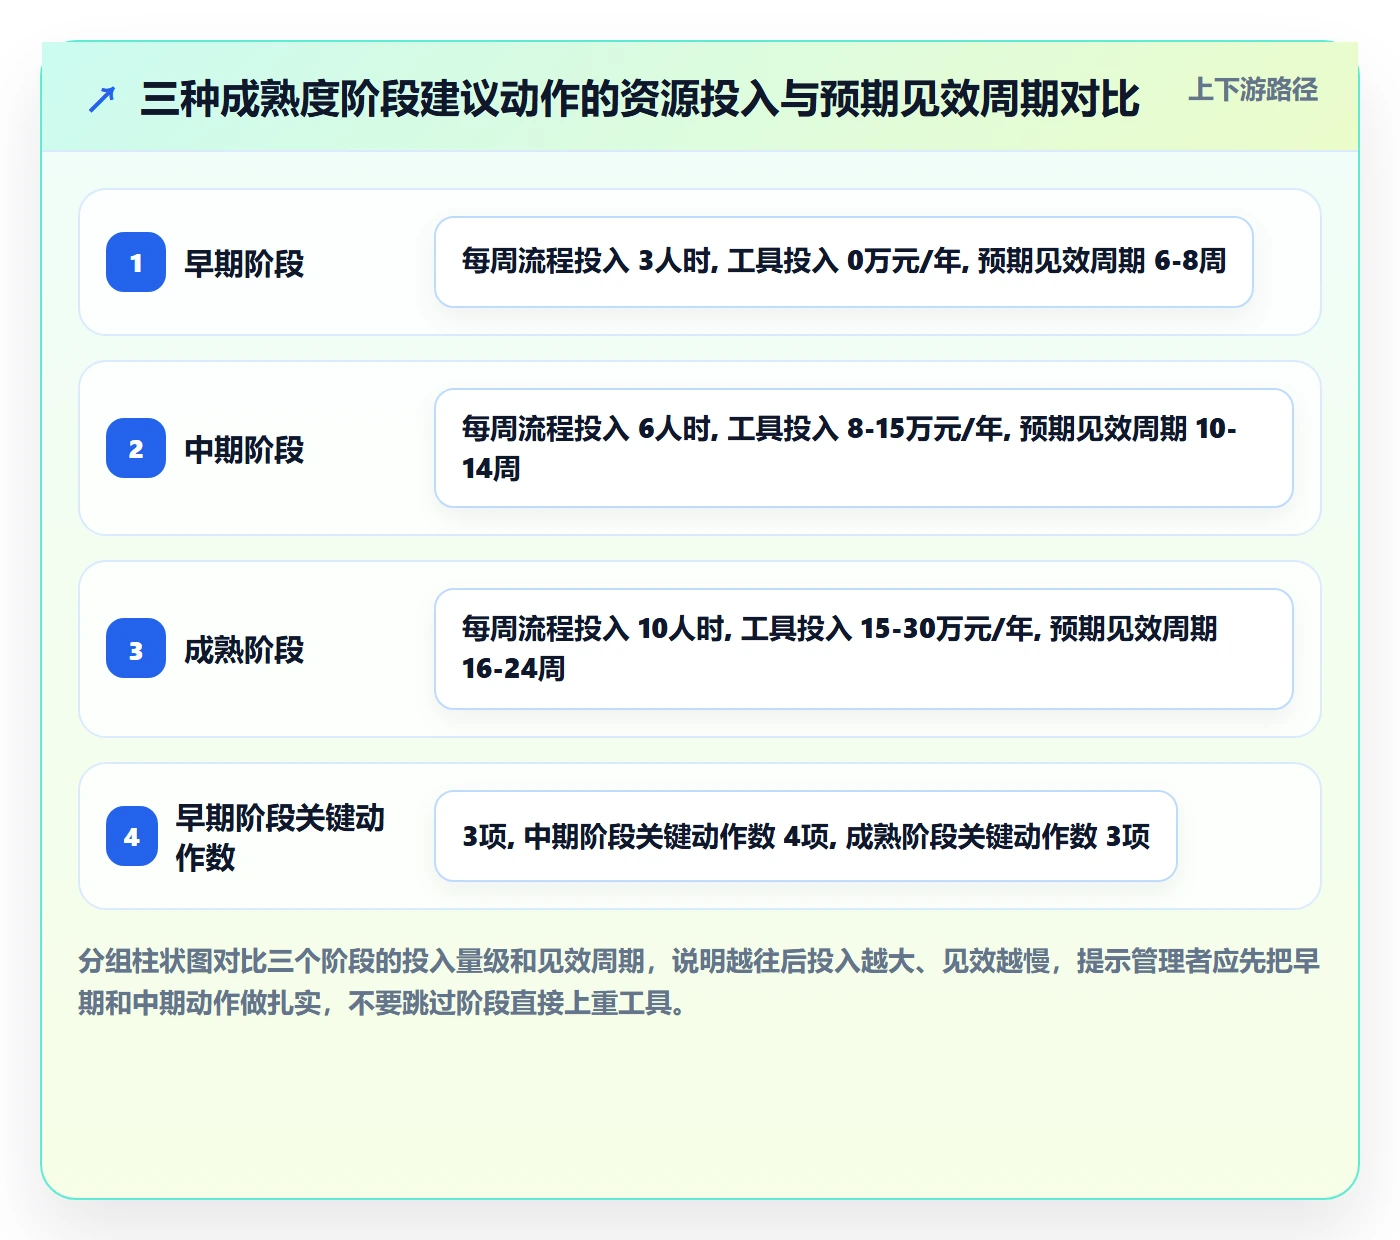Image resolution: width=1400 pixels, height=1240 pixels.
Task: Select the number 2 badge for 中期阶段
Action: (136, 448)
